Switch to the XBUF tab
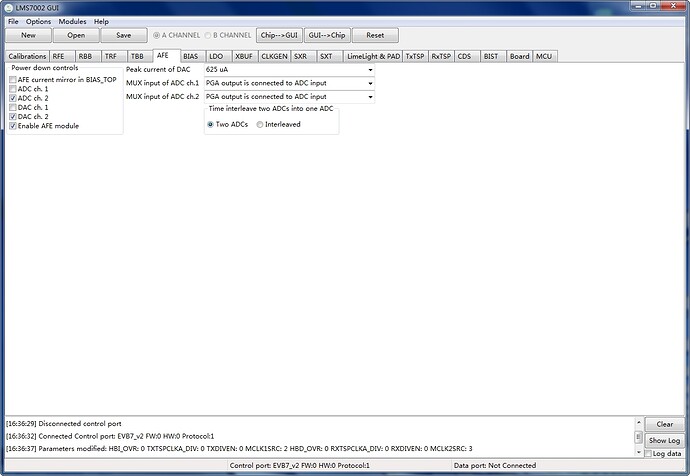 [244, 56]
